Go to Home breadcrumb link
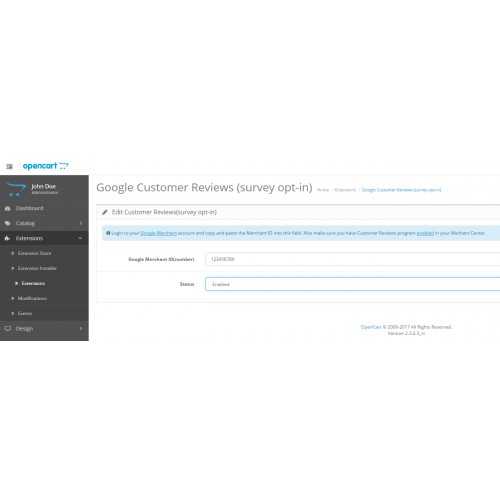This screenshot has height=500, width=500. (x=323, y=190)
